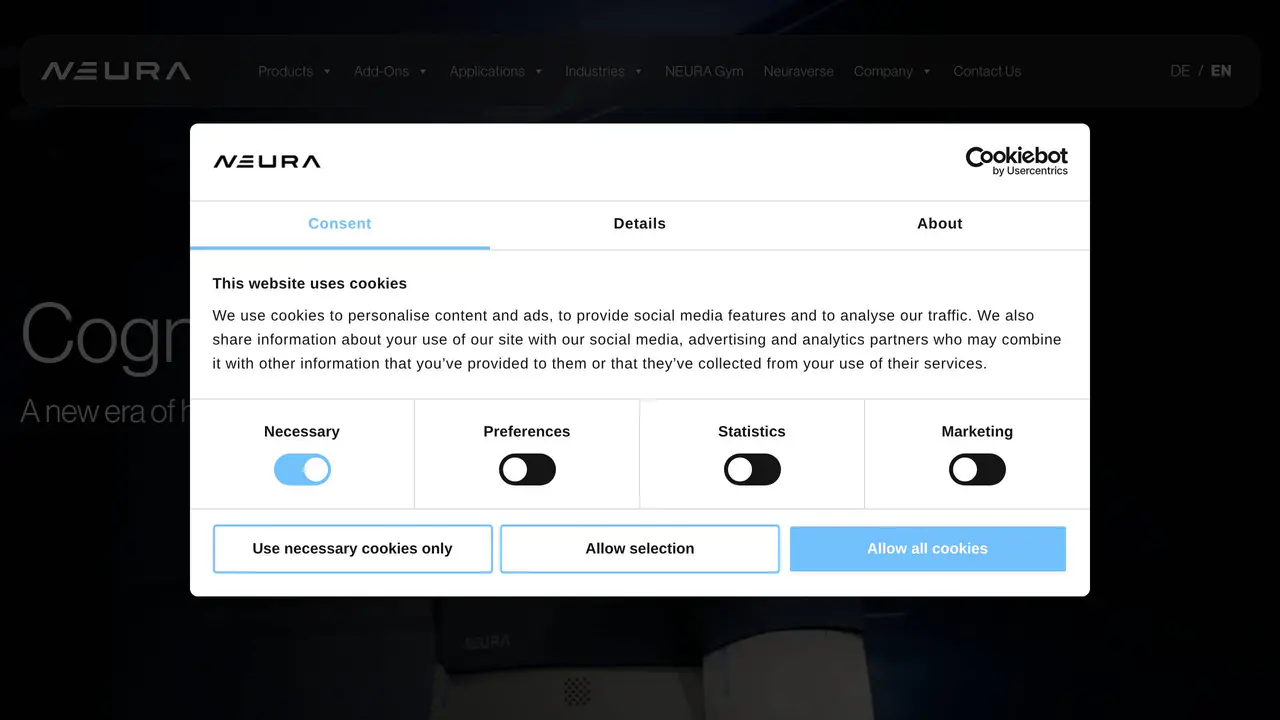Click the NEURA logo in the site header

point(116,71)
